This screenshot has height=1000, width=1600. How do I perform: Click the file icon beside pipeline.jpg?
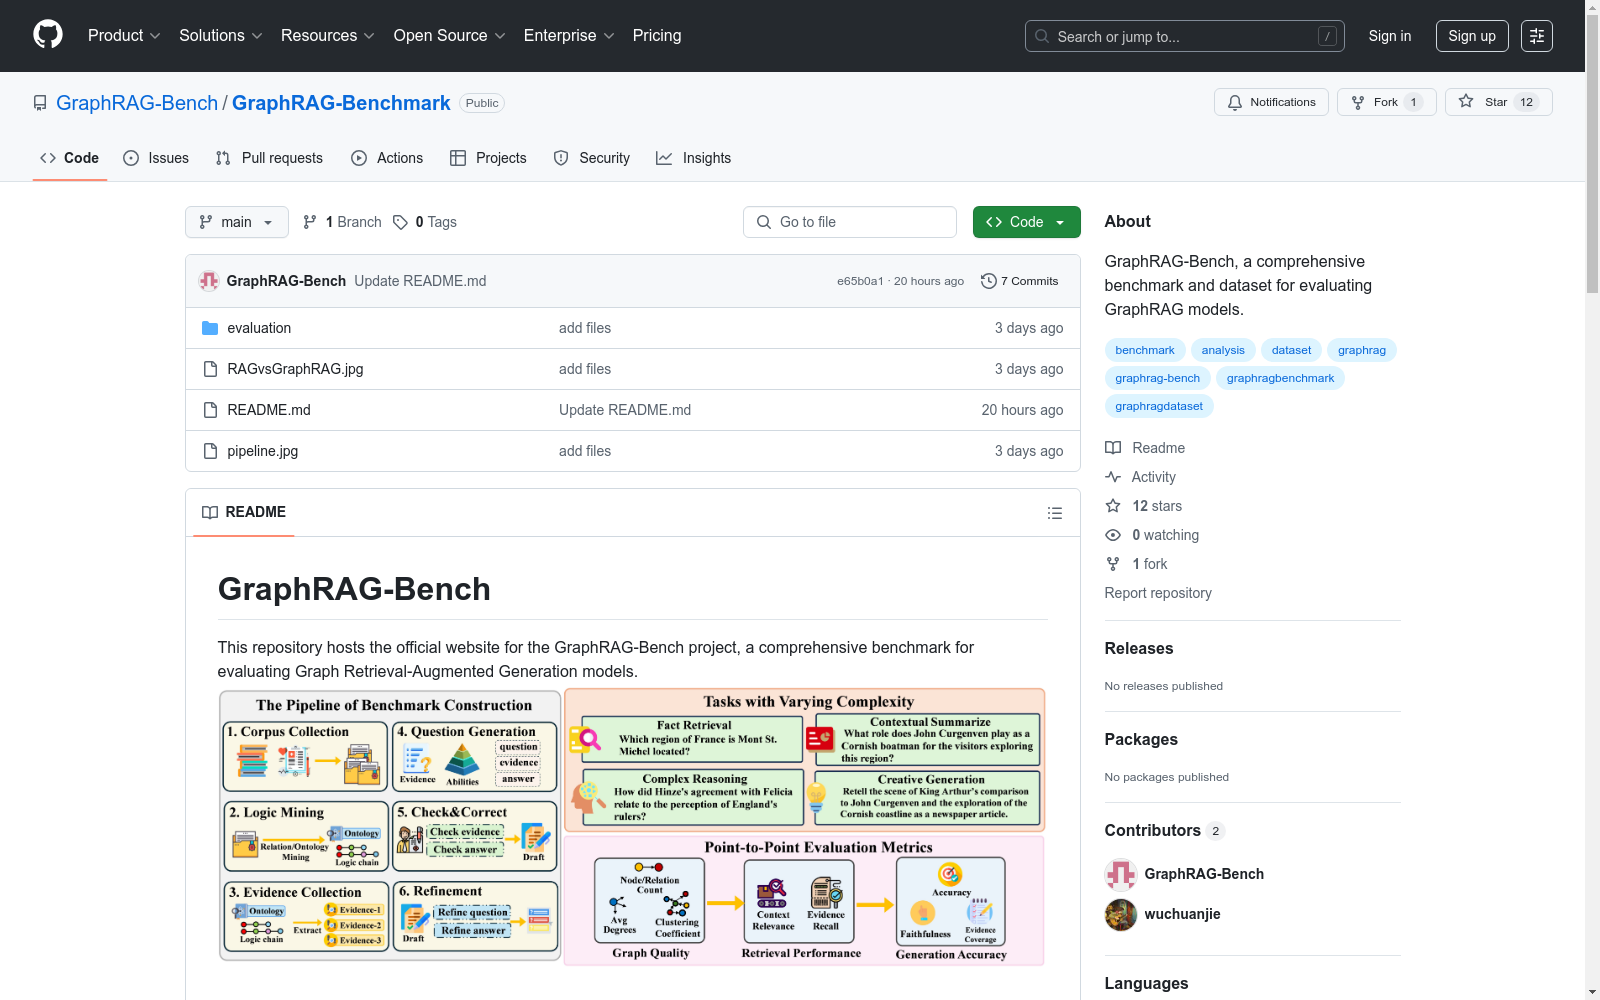pyautogui.click(x=210, y=451)
